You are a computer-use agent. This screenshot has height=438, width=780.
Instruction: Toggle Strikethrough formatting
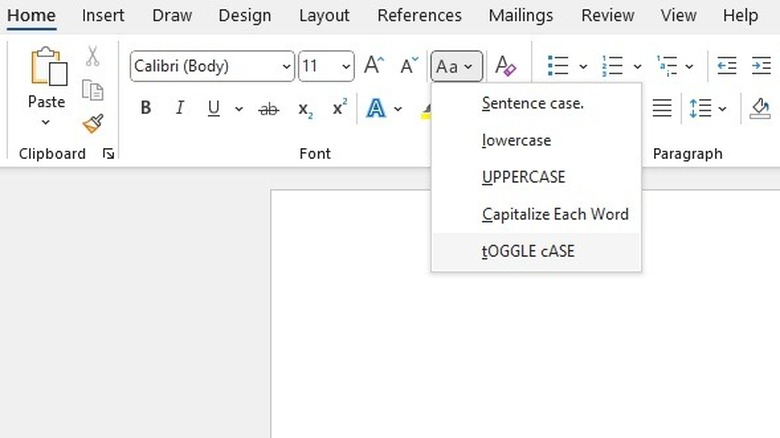click(x=268, y=108)
